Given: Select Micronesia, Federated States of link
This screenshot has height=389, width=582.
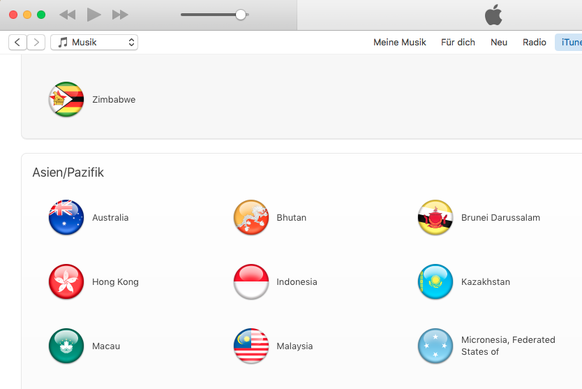Looking at the screenshot, I should click(x=508, y=346).
